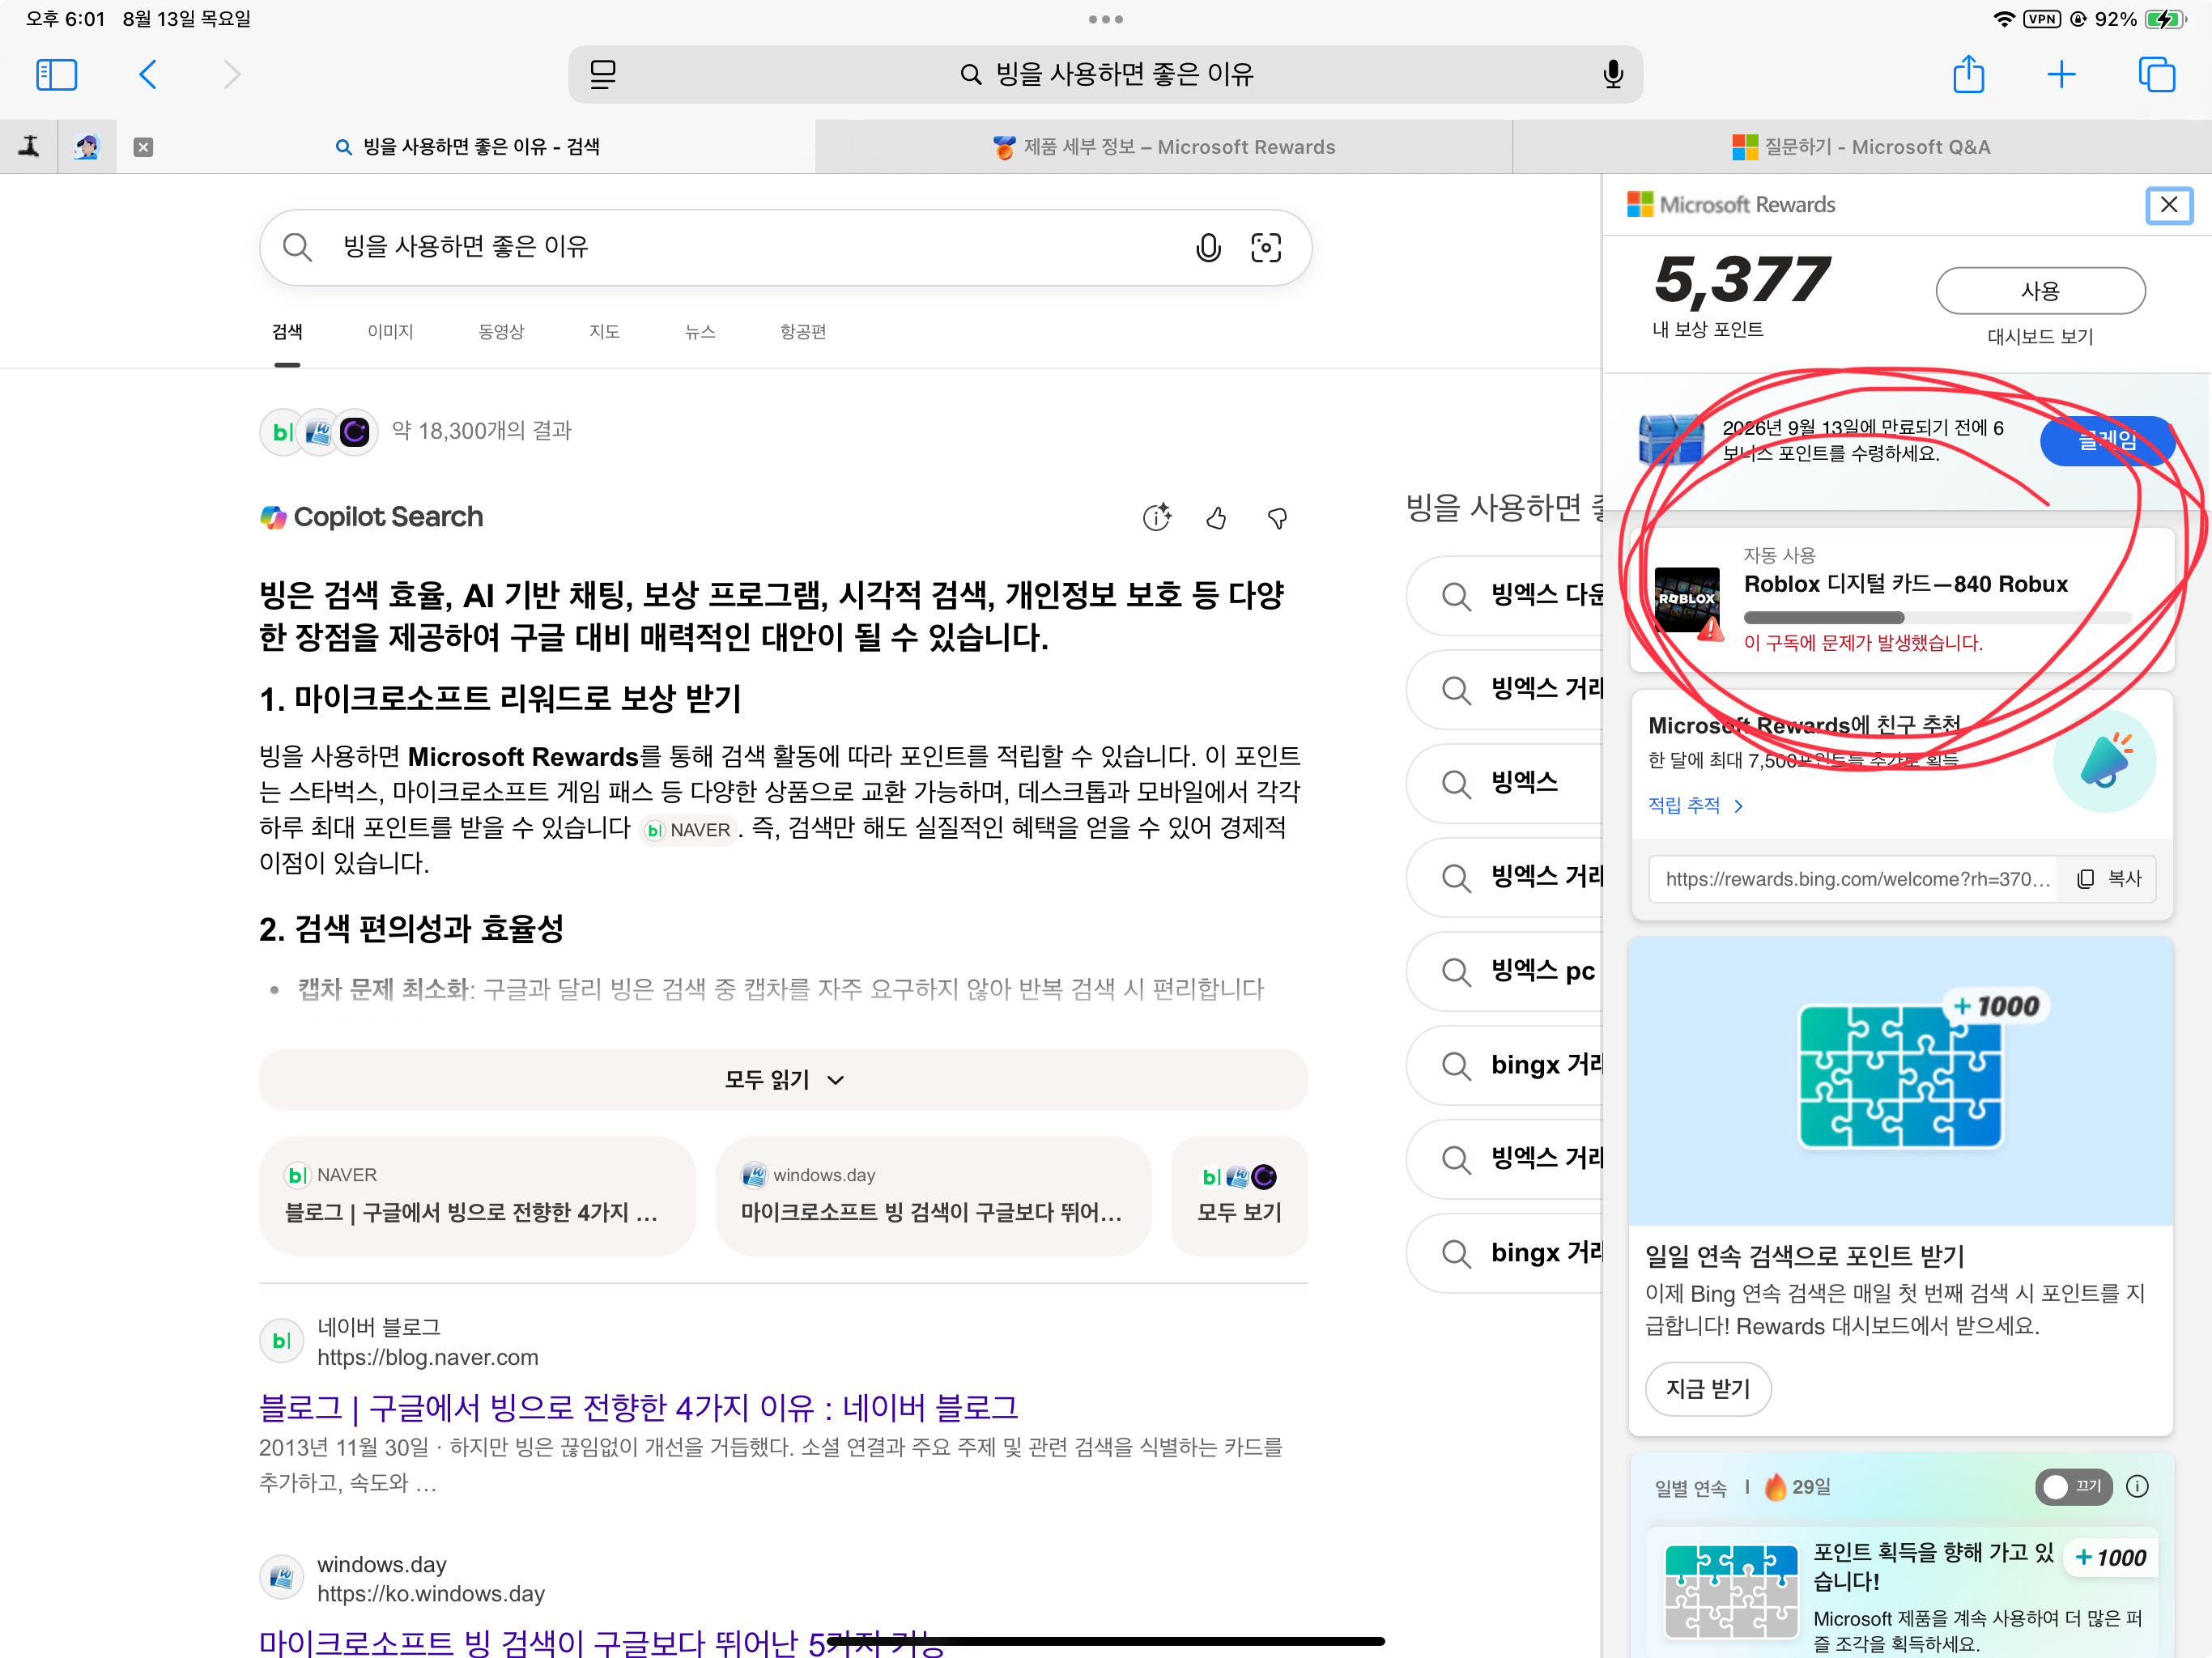
Task: Claim bonus points with 클레임 button
Action: 2108,440
